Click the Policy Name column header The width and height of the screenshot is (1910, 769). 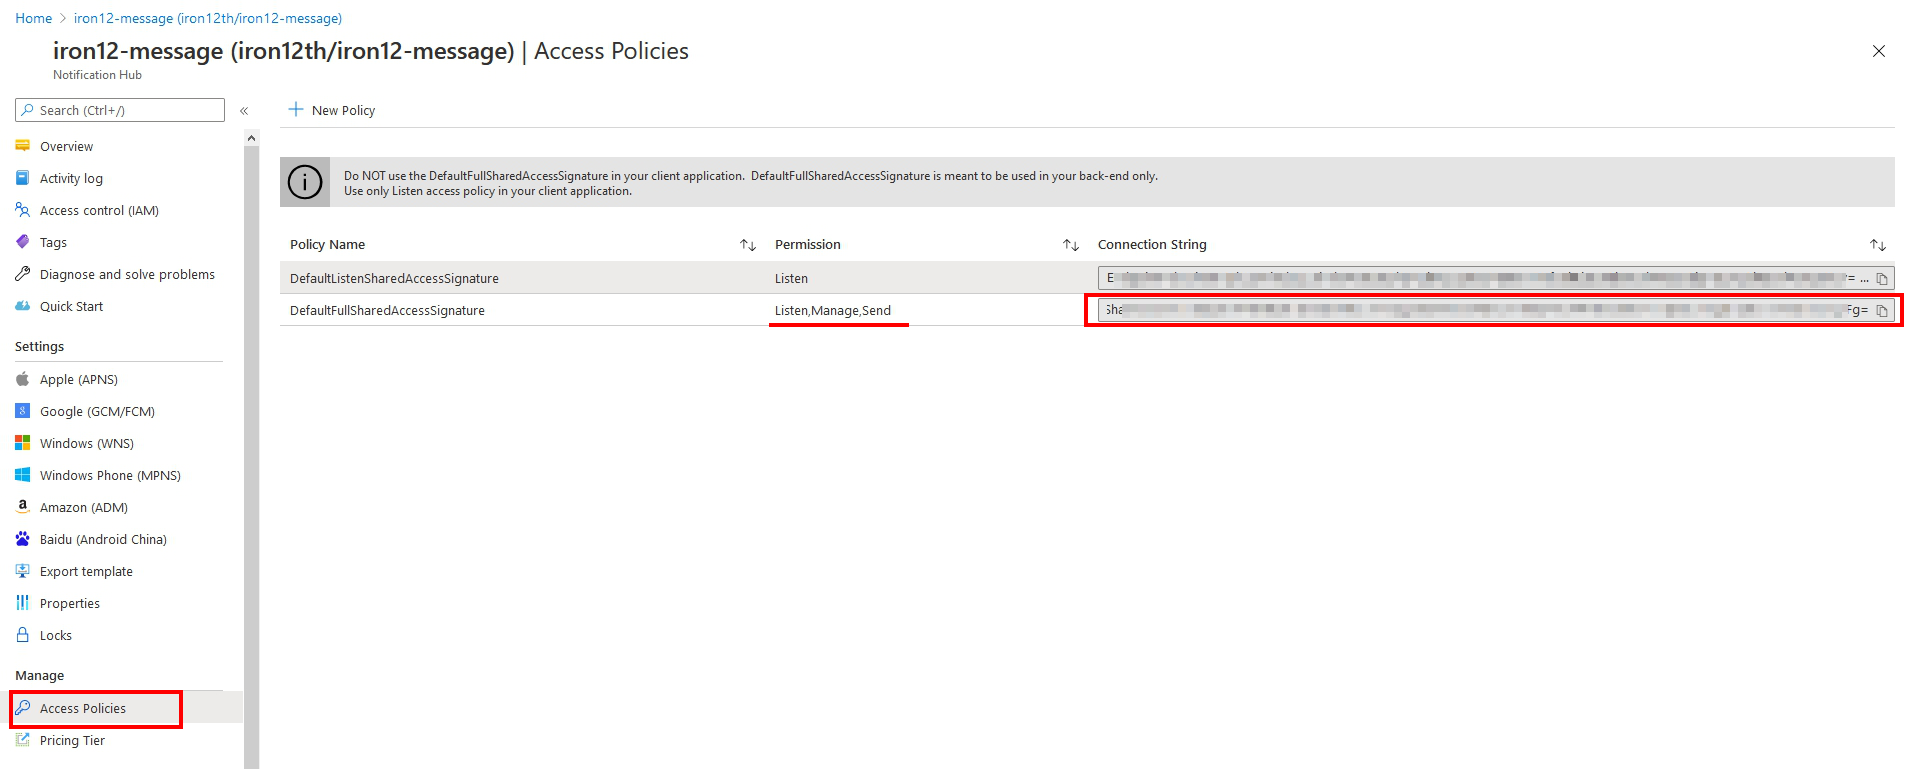tap(327, 244)
